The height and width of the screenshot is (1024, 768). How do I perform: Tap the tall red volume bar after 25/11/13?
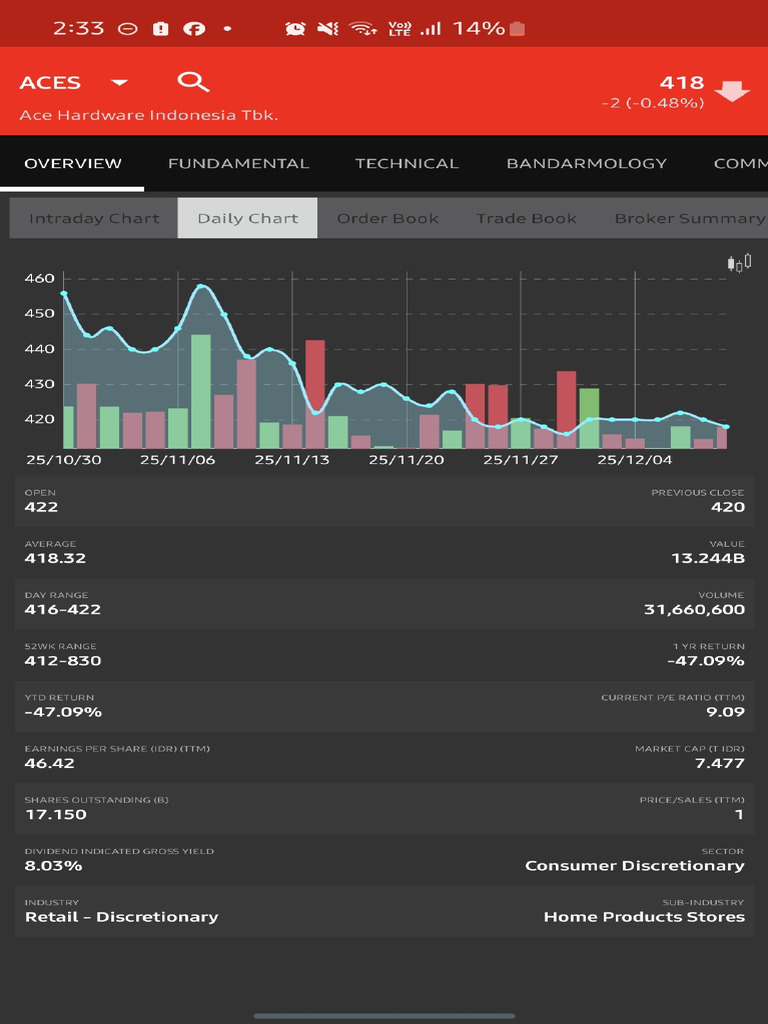[315, 394]
